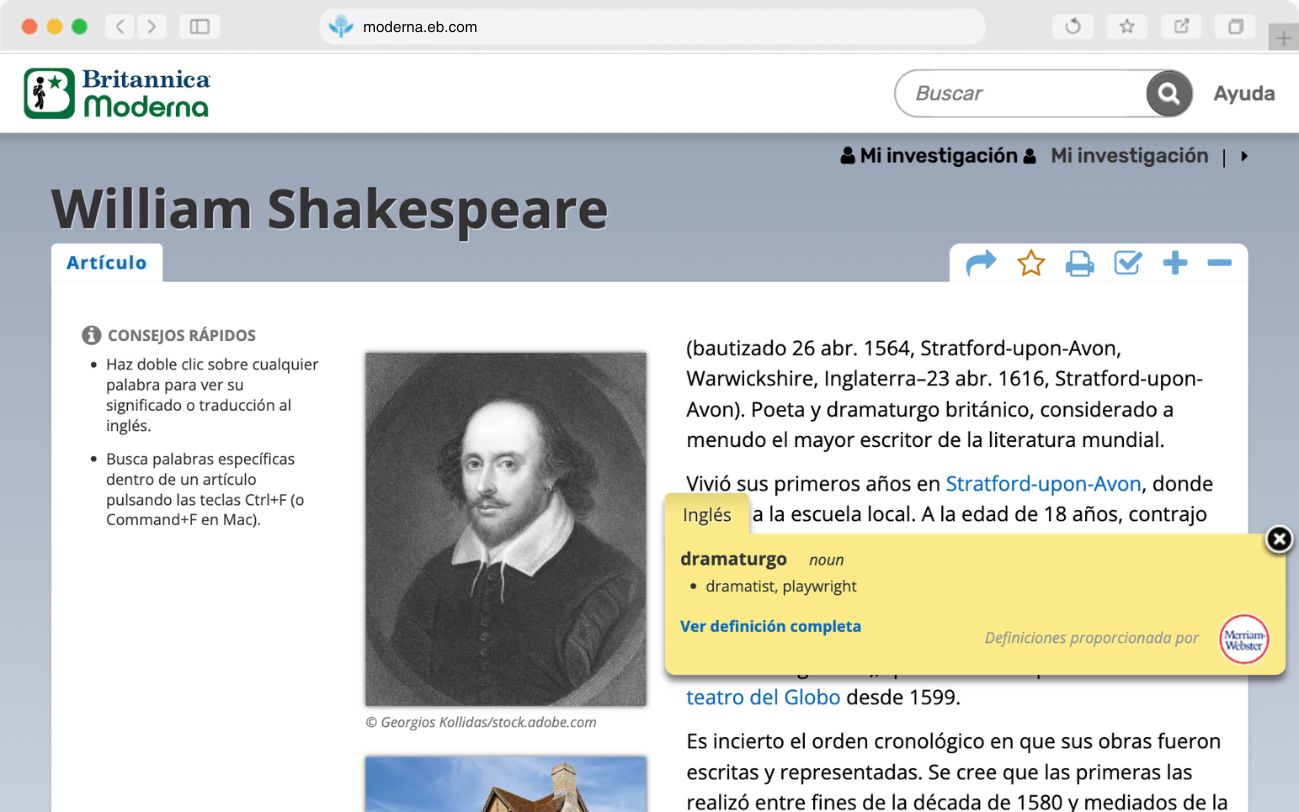
Task: Click the 'noun' label in popup
Action: [x=826, y=560]
